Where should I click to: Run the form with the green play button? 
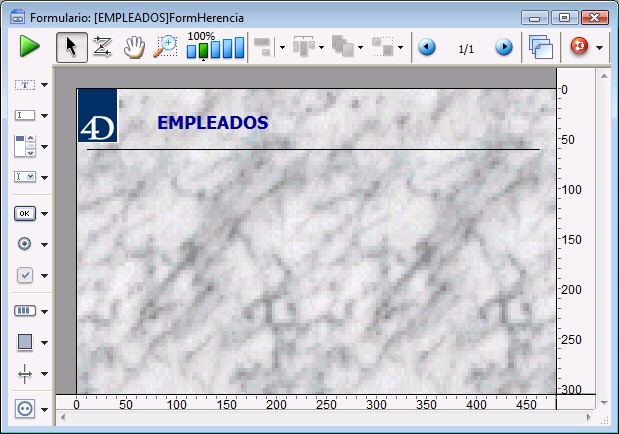click(29, 46)
